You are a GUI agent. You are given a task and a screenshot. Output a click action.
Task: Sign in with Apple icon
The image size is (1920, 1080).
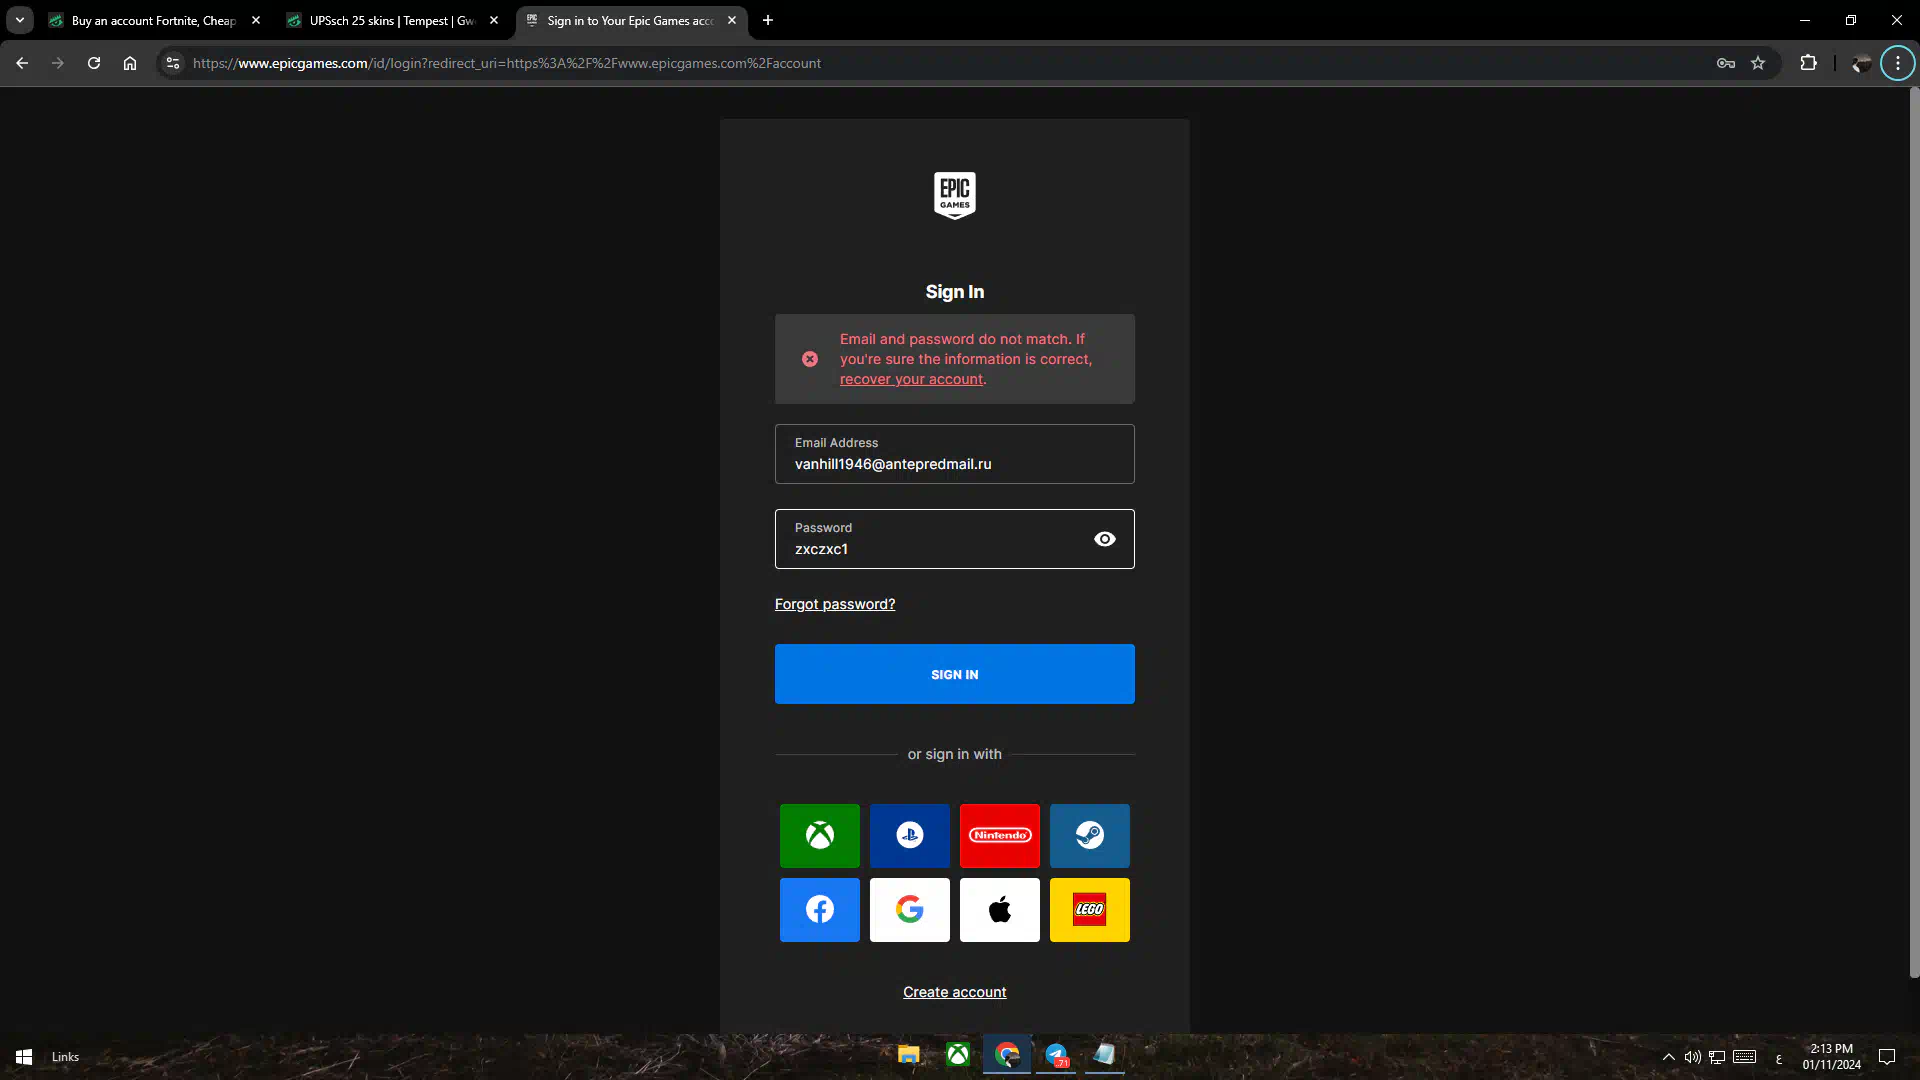point(999,909)
